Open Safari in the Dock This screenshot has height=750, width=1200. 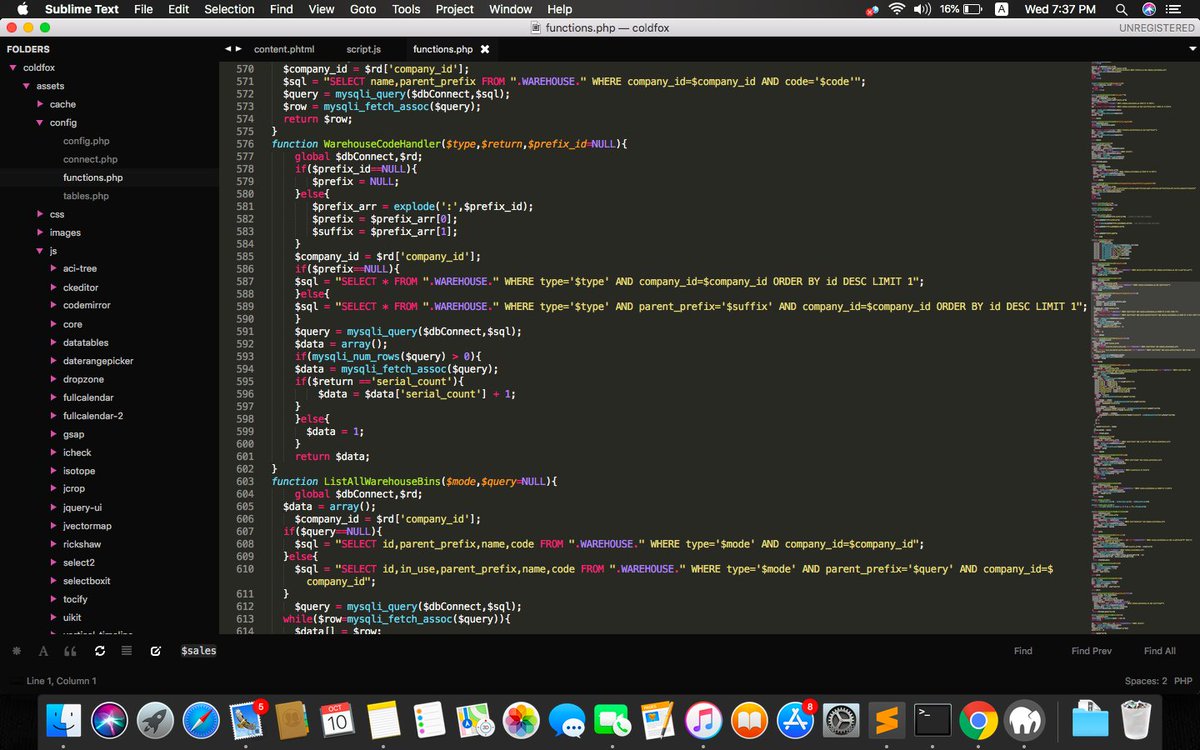pos(201,719)
